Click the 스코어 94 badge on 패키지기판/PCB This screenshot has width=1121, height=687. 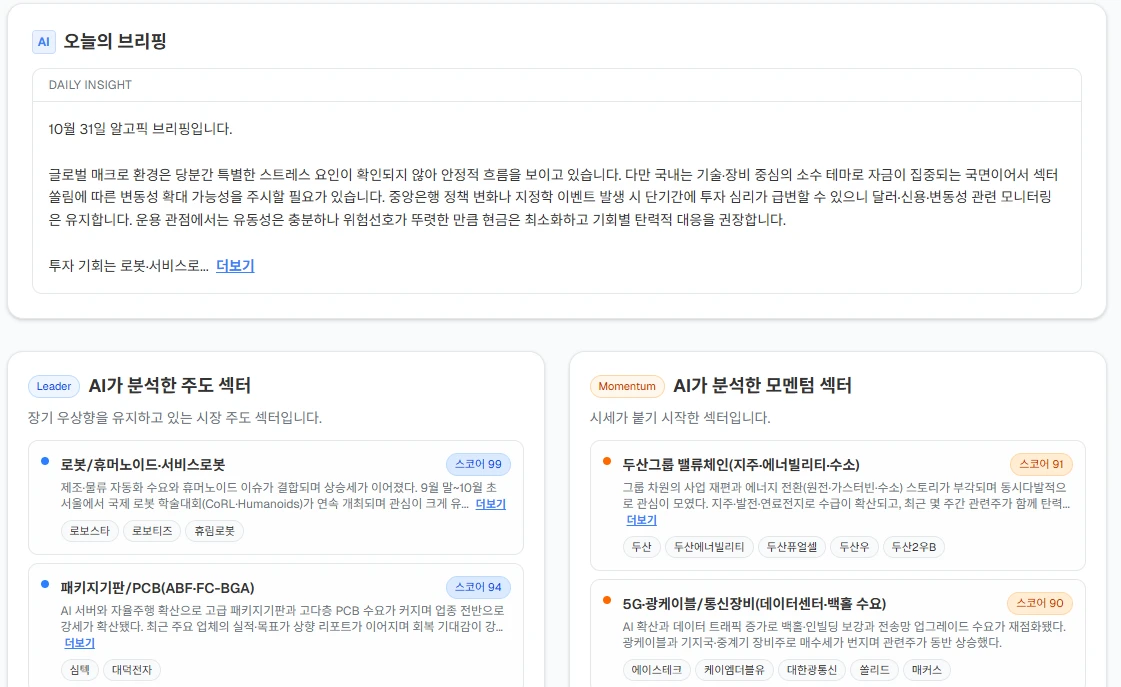[x=478, y=587]
